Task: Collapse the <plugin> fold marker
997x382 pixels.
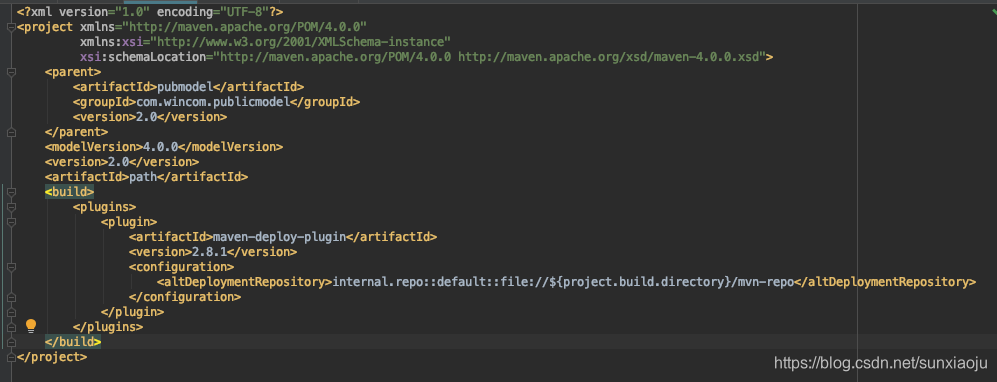Action: tap(11, 222)
